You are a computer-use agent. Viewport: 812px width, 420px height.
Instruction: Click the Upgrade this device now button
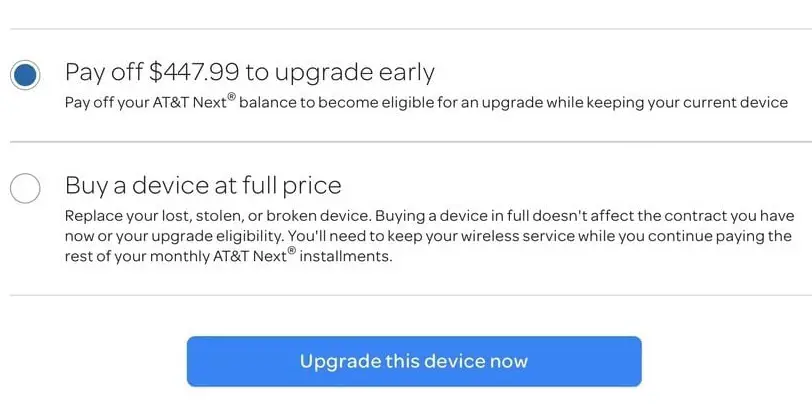pyautogui.click(x=413, y=361)
